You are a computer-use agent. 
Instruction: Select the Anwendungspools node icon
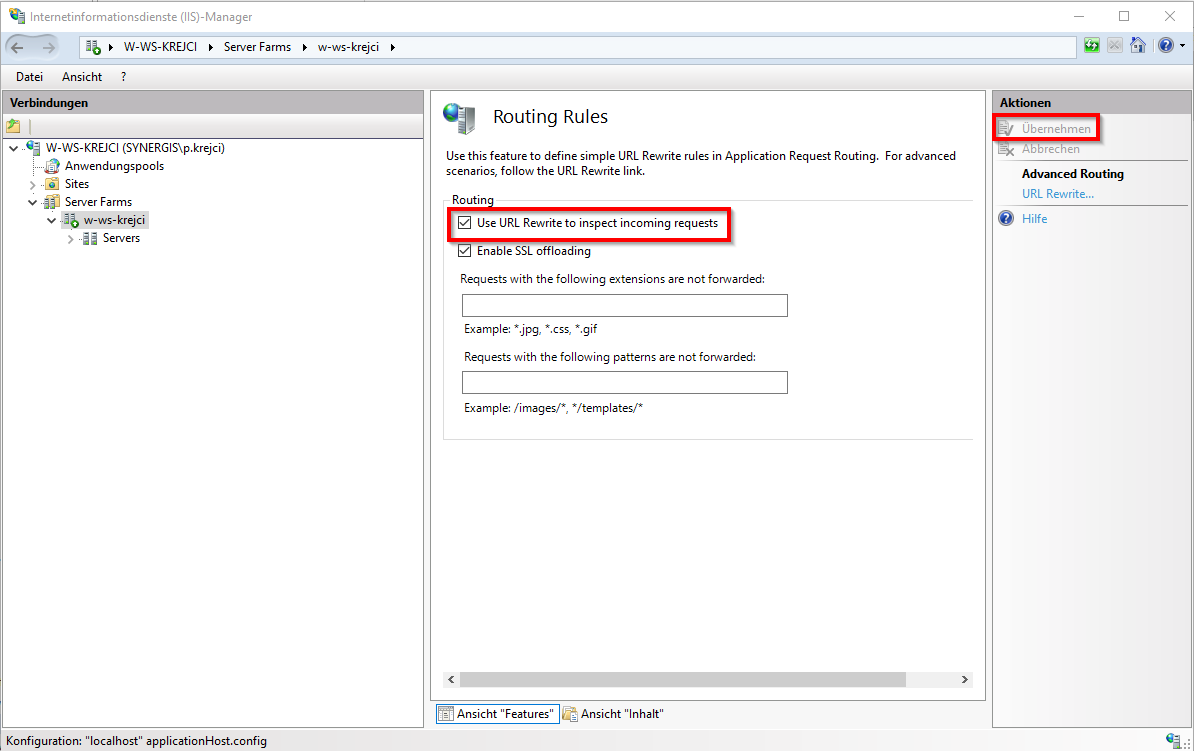click(x=52, y=165)
